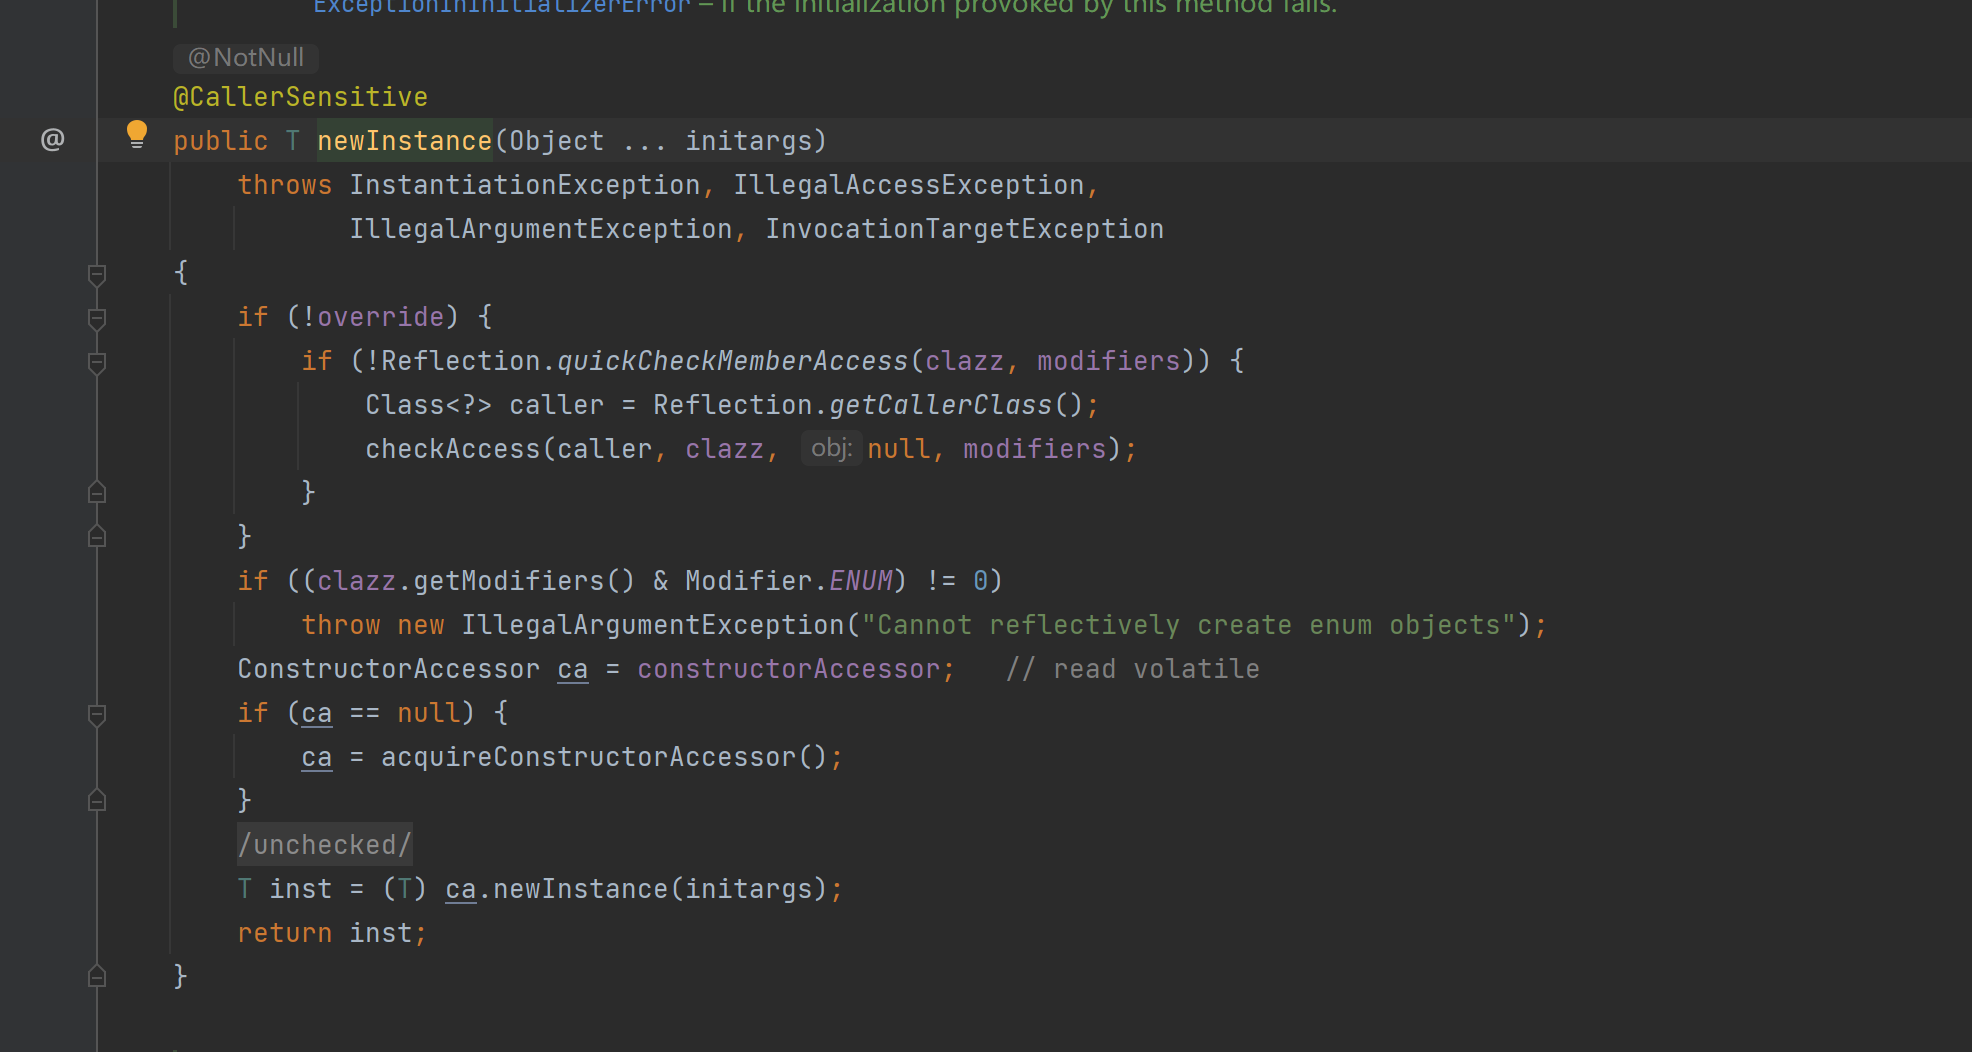
Task: Click InstantiationException in throws clause
Action: pos(525,185)
